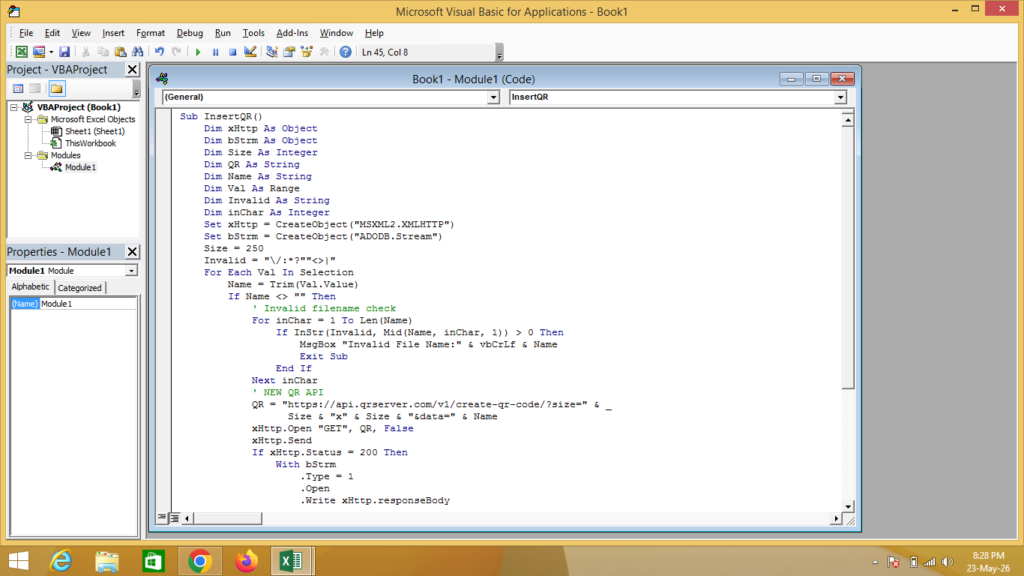
Task: Open the Run menu
Action: tap(223, 33)
